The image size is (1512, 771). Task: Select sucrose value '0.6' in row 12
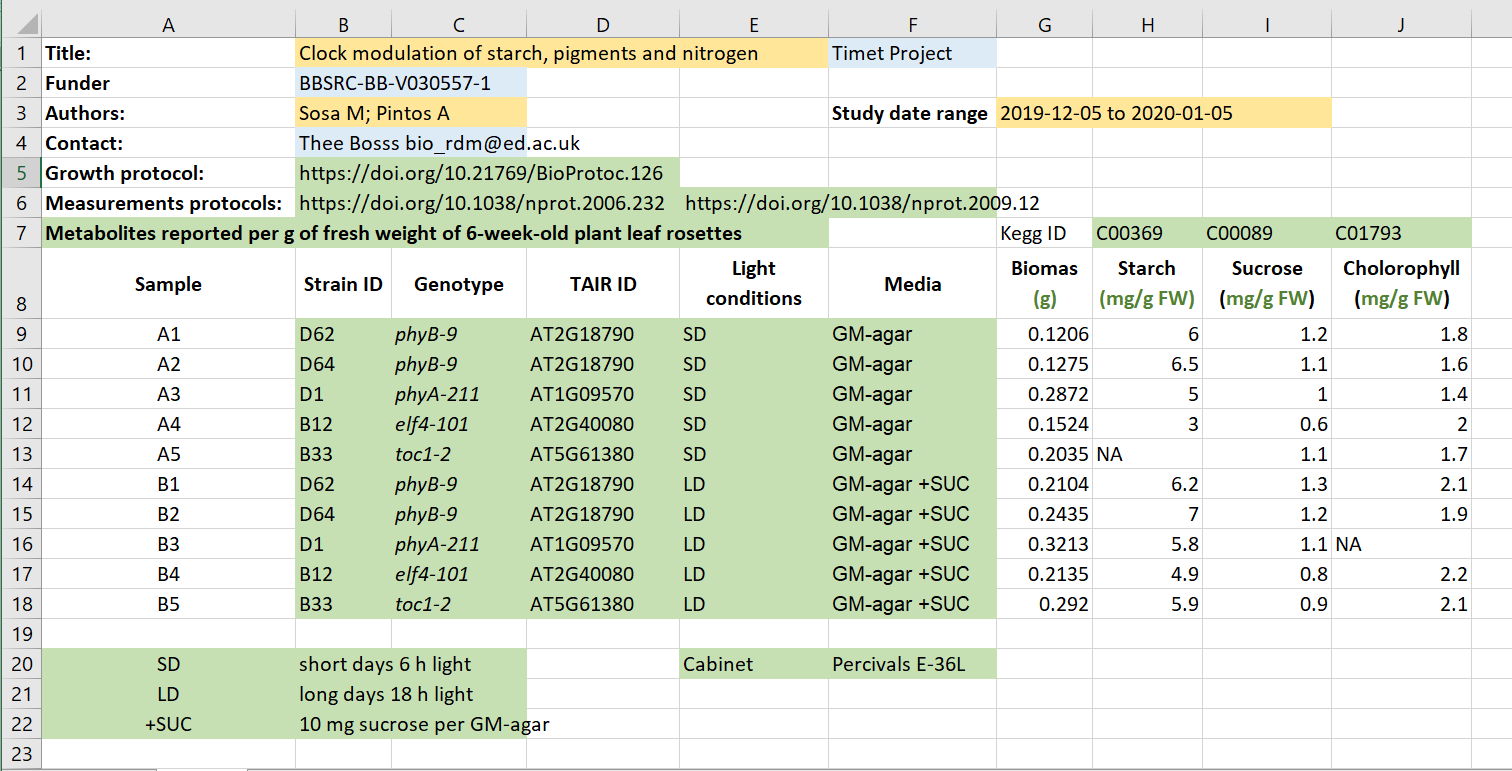pos(1267,424)
